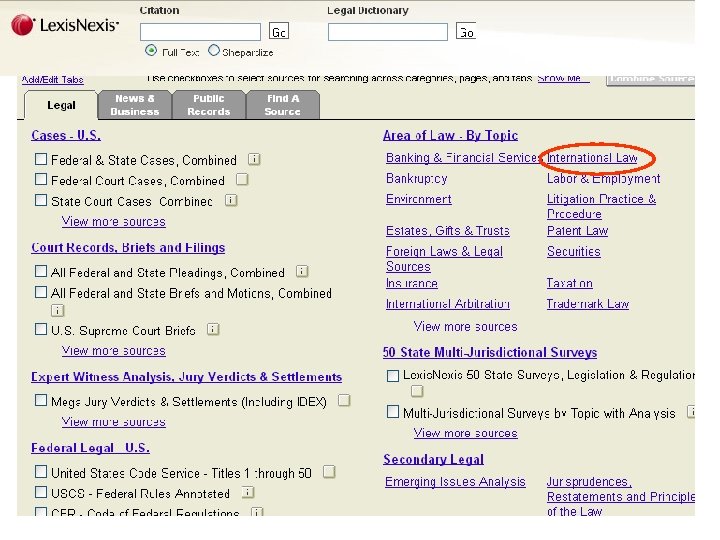
Task: Open info icon for U.S. Supreme Court Briefs
Action: (x=213, y=329)
